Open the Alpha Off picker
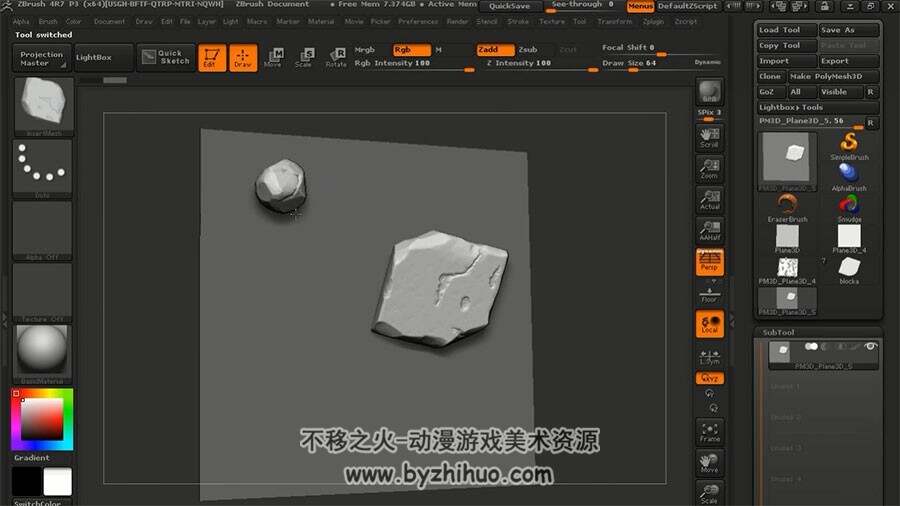Viewport: 900px width, 506px height. point(43,230)
